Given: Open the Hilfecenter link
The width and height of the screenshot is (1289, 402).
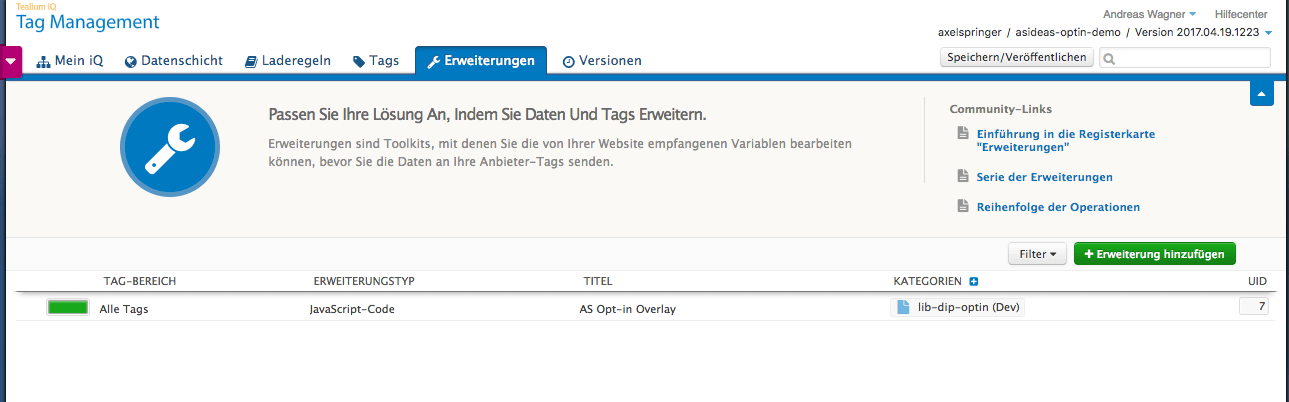Looking at the screenshot, I should tap(1240, 15).
